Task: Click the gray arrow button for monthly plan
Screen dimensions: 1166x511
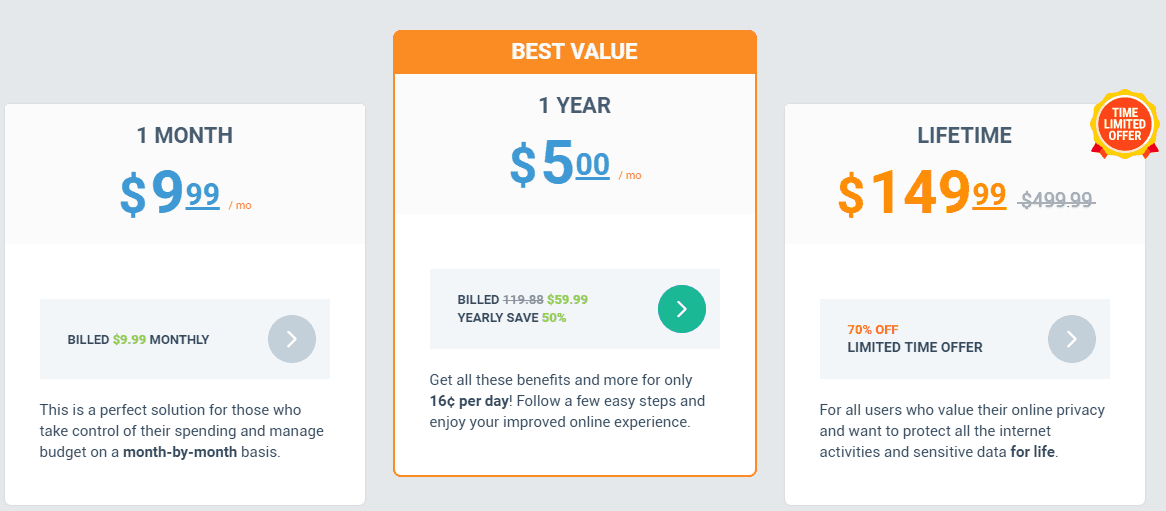Action: pos(292,339)
